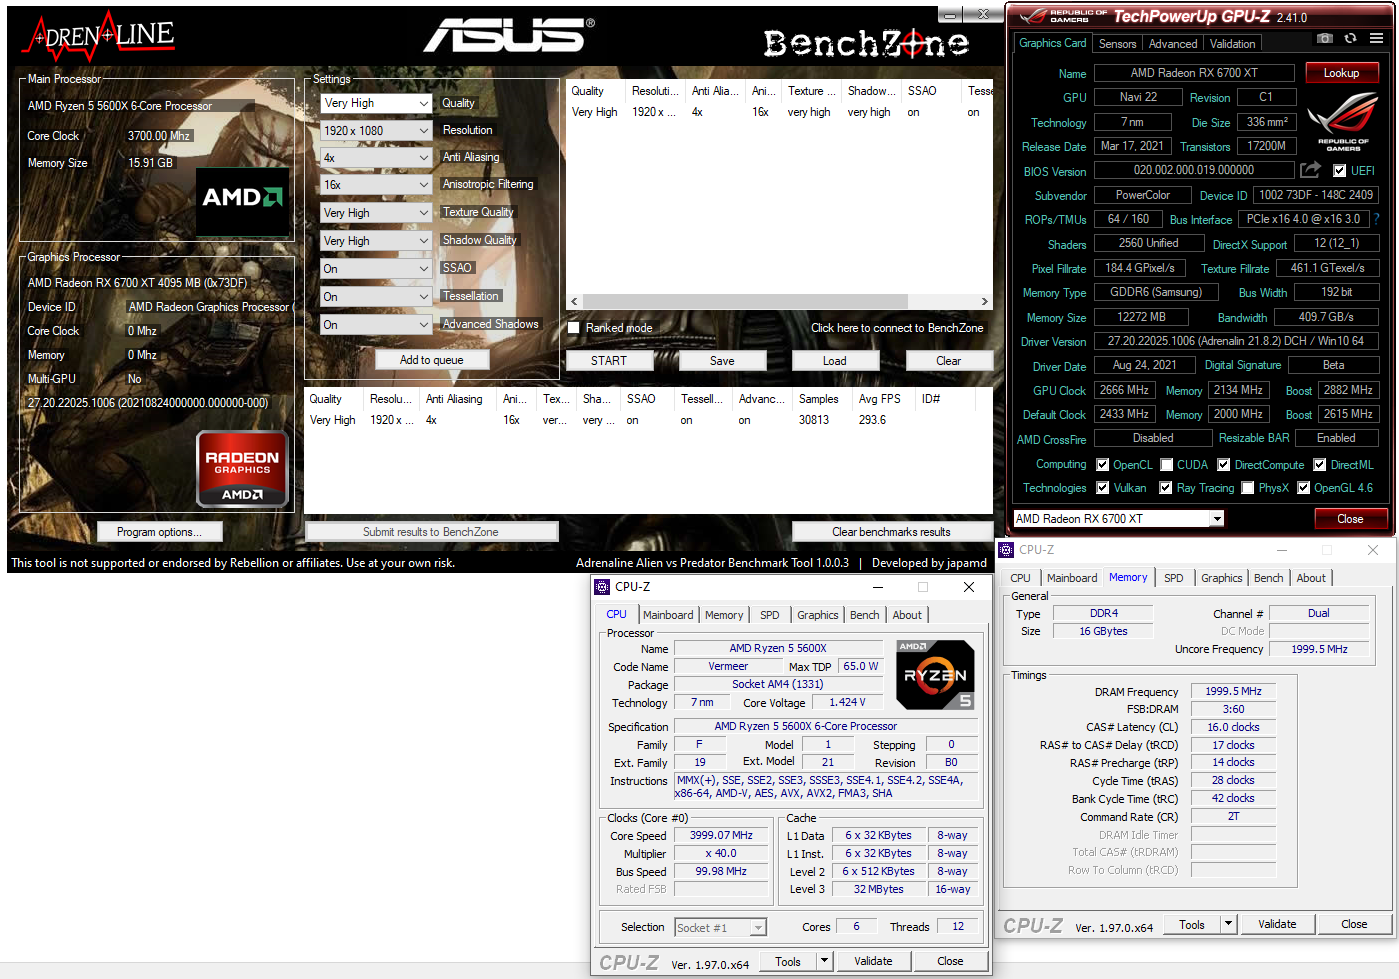Click the large ROG logo in GPU-Z
Viewport: 1399px width, 979px height.
(1343, 121)
